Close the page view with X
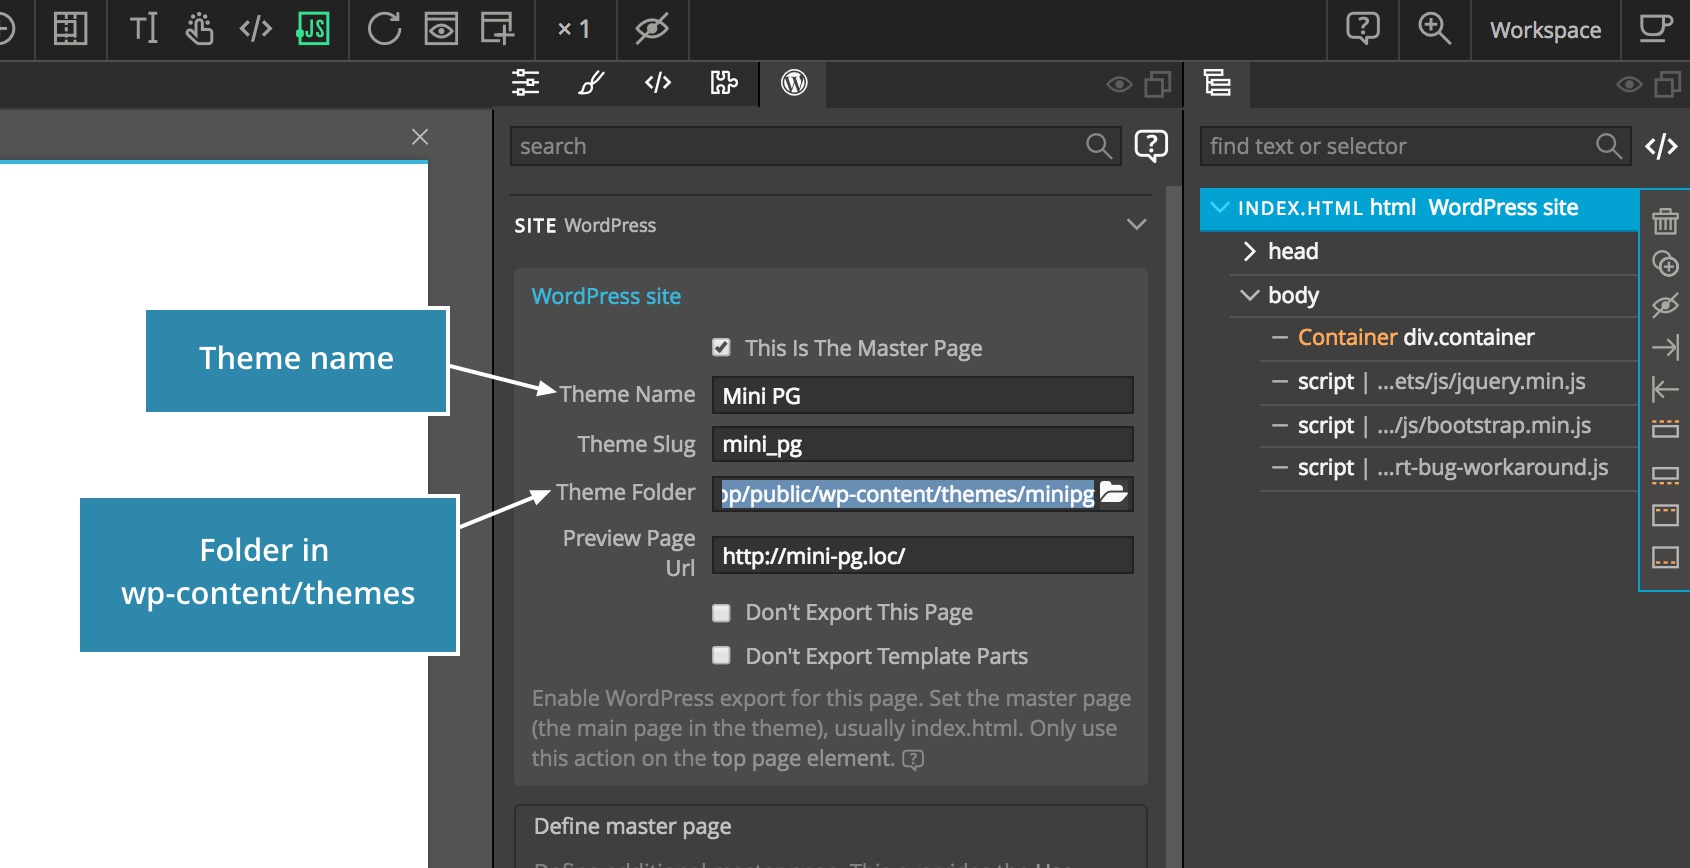Image resolution: width=1690 pixels, height=868 pixels. tap(420, 137)
